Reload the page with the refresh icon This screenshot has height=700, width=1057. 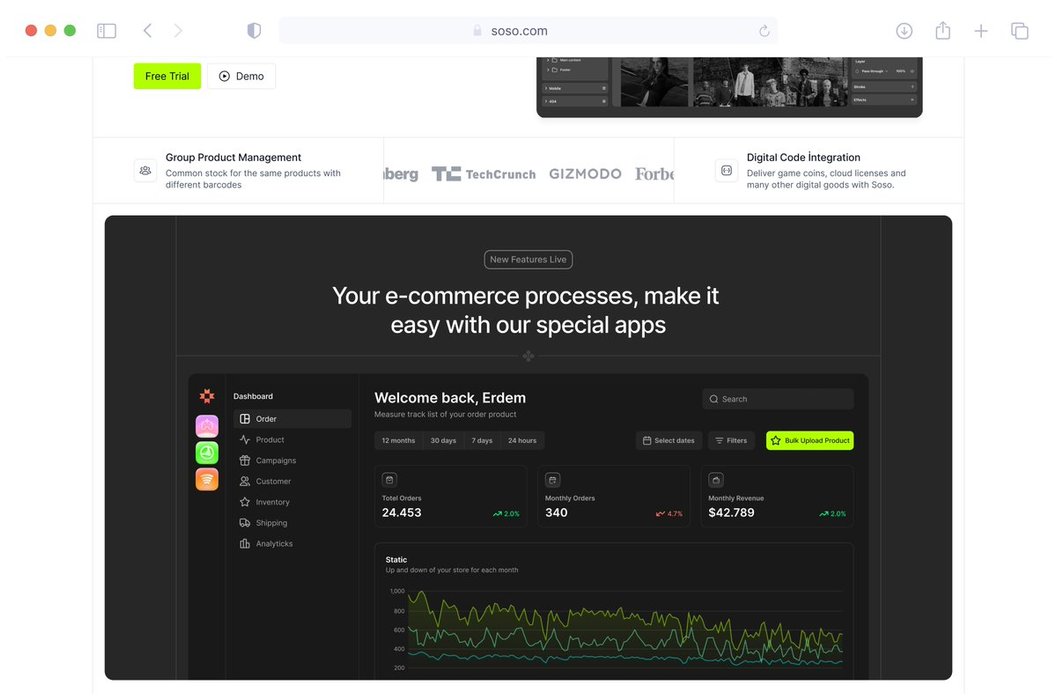764,30
